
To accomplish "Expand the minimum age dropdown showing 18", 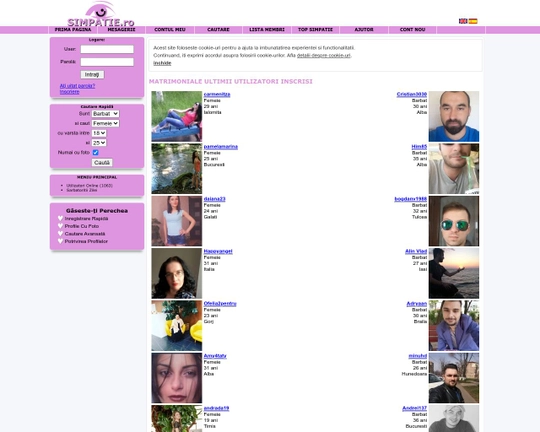I will coord(99,133).
